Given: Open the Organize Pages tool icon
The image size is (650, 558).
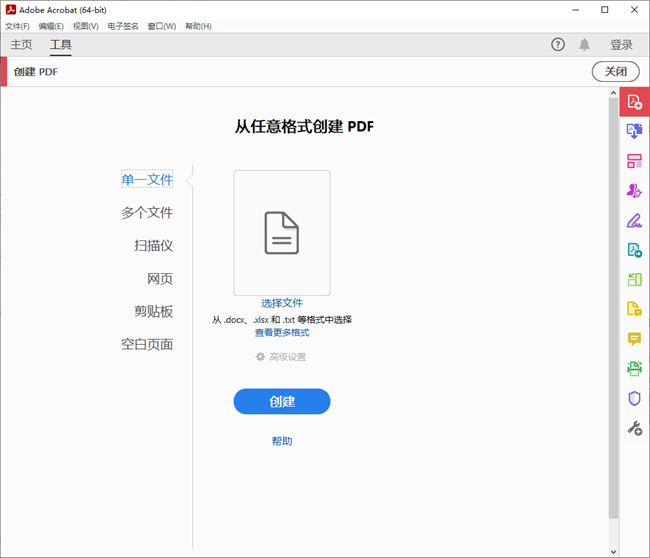Looking at the screenshot, I should coord(634,279).
